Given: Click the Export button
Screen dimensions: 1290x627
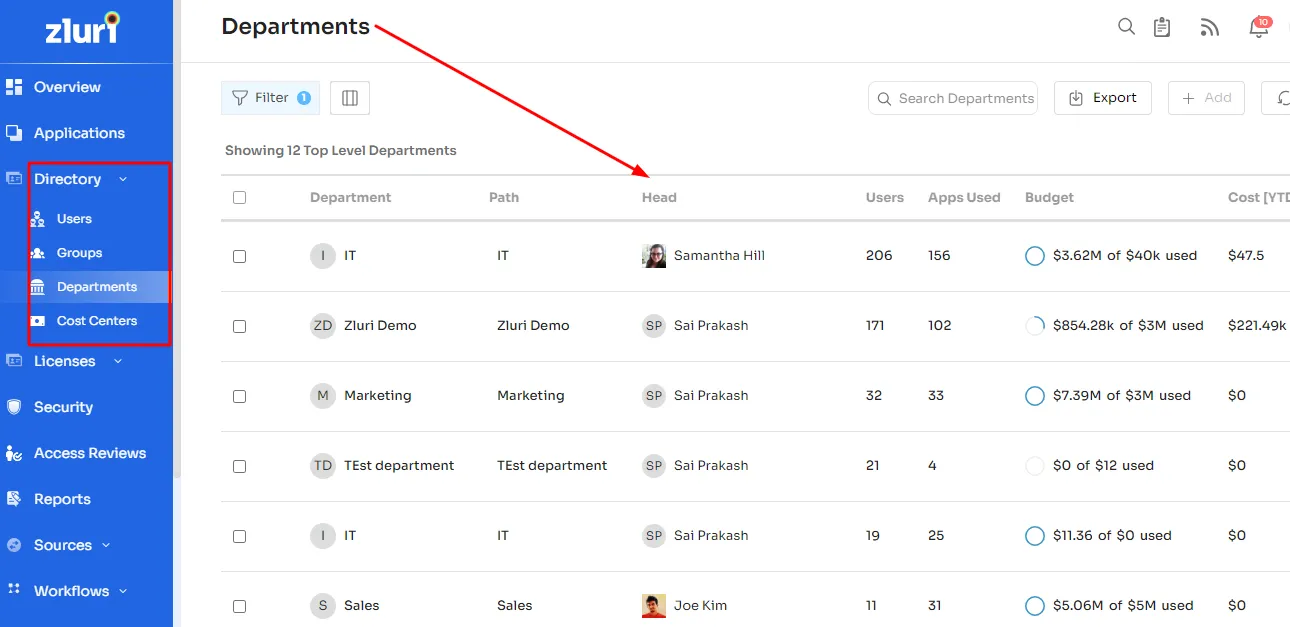Looking at the screenshot, I should click(1103, 98).
